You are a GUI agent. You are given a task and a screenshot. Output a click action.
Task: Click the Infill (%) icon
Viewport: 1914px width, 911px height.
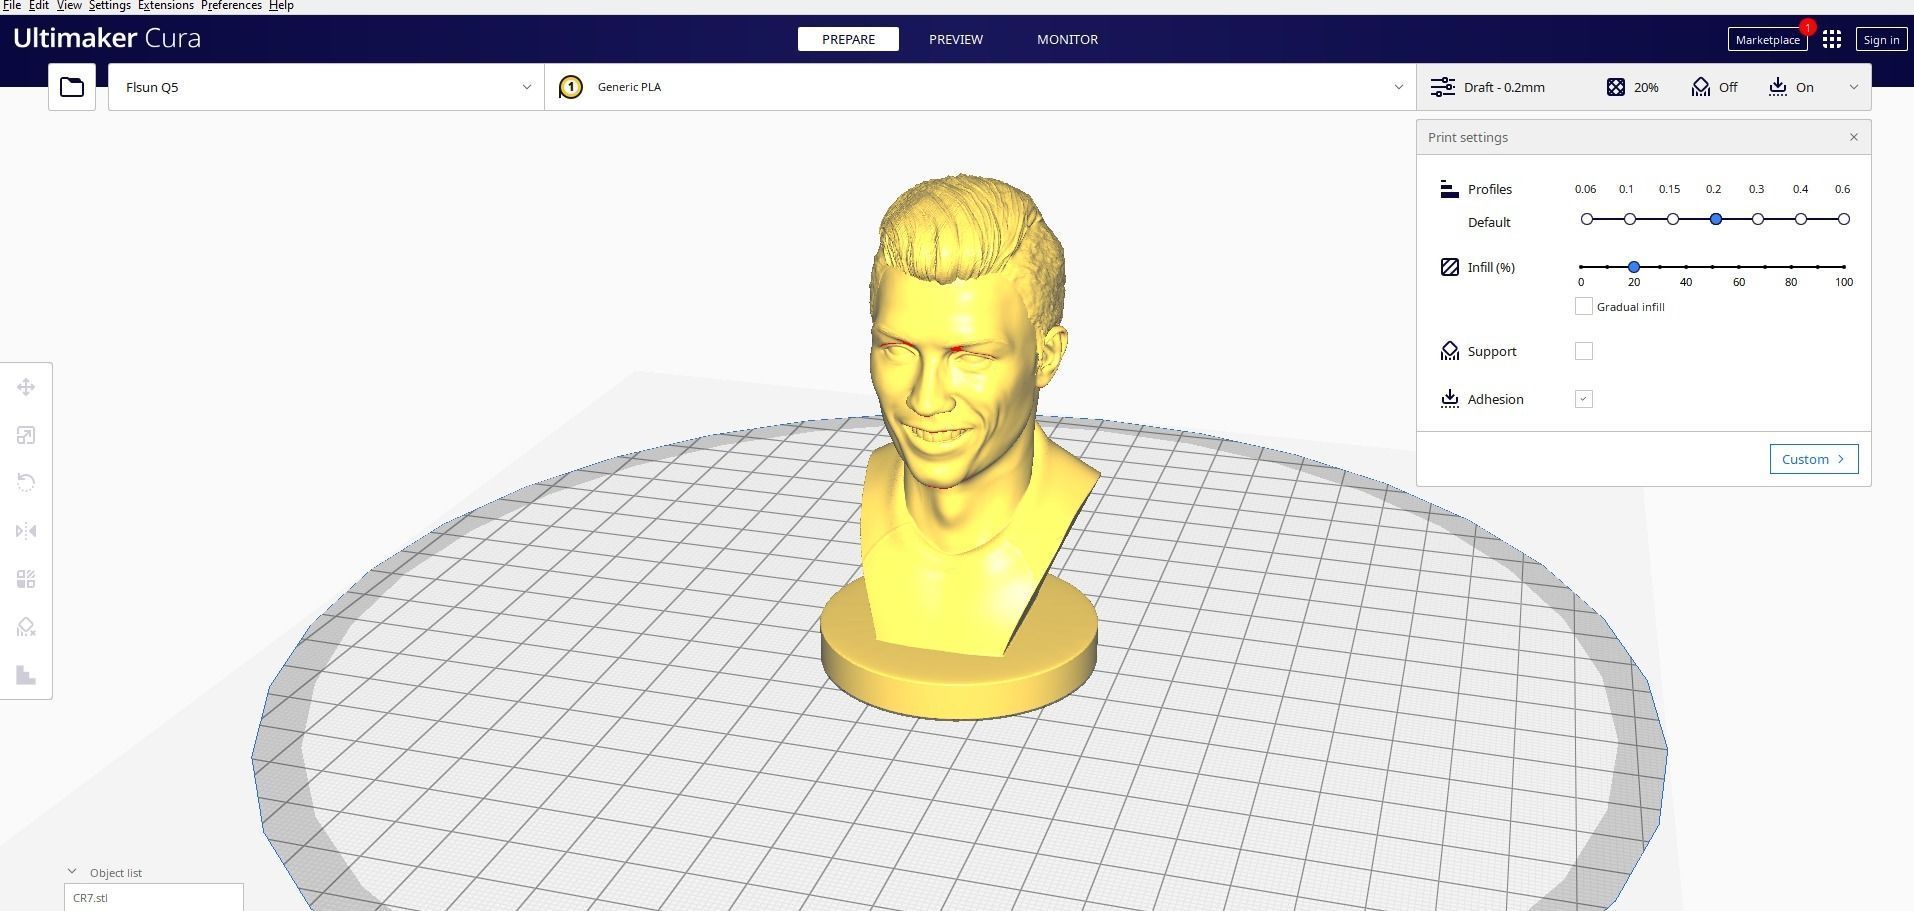click(1449, 267)
